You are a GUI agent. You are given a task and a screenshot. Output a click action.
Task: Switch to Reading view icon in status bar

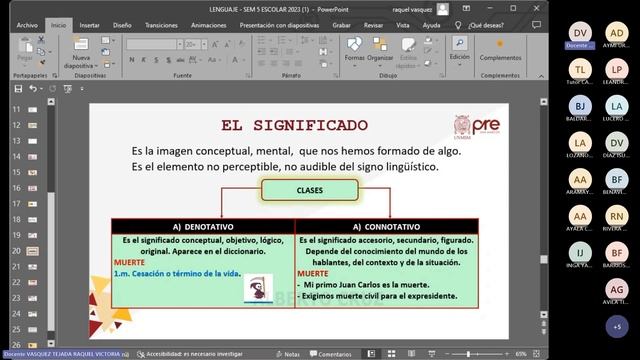point(411,354)
